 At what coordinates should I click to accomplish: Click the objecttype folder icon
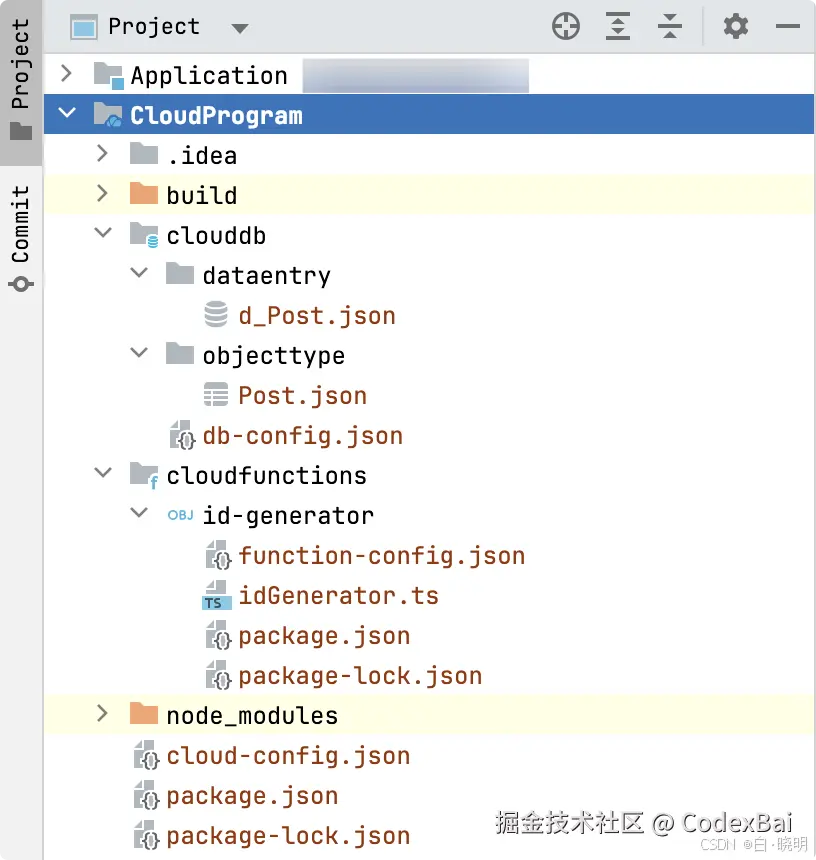coord(180,353)
